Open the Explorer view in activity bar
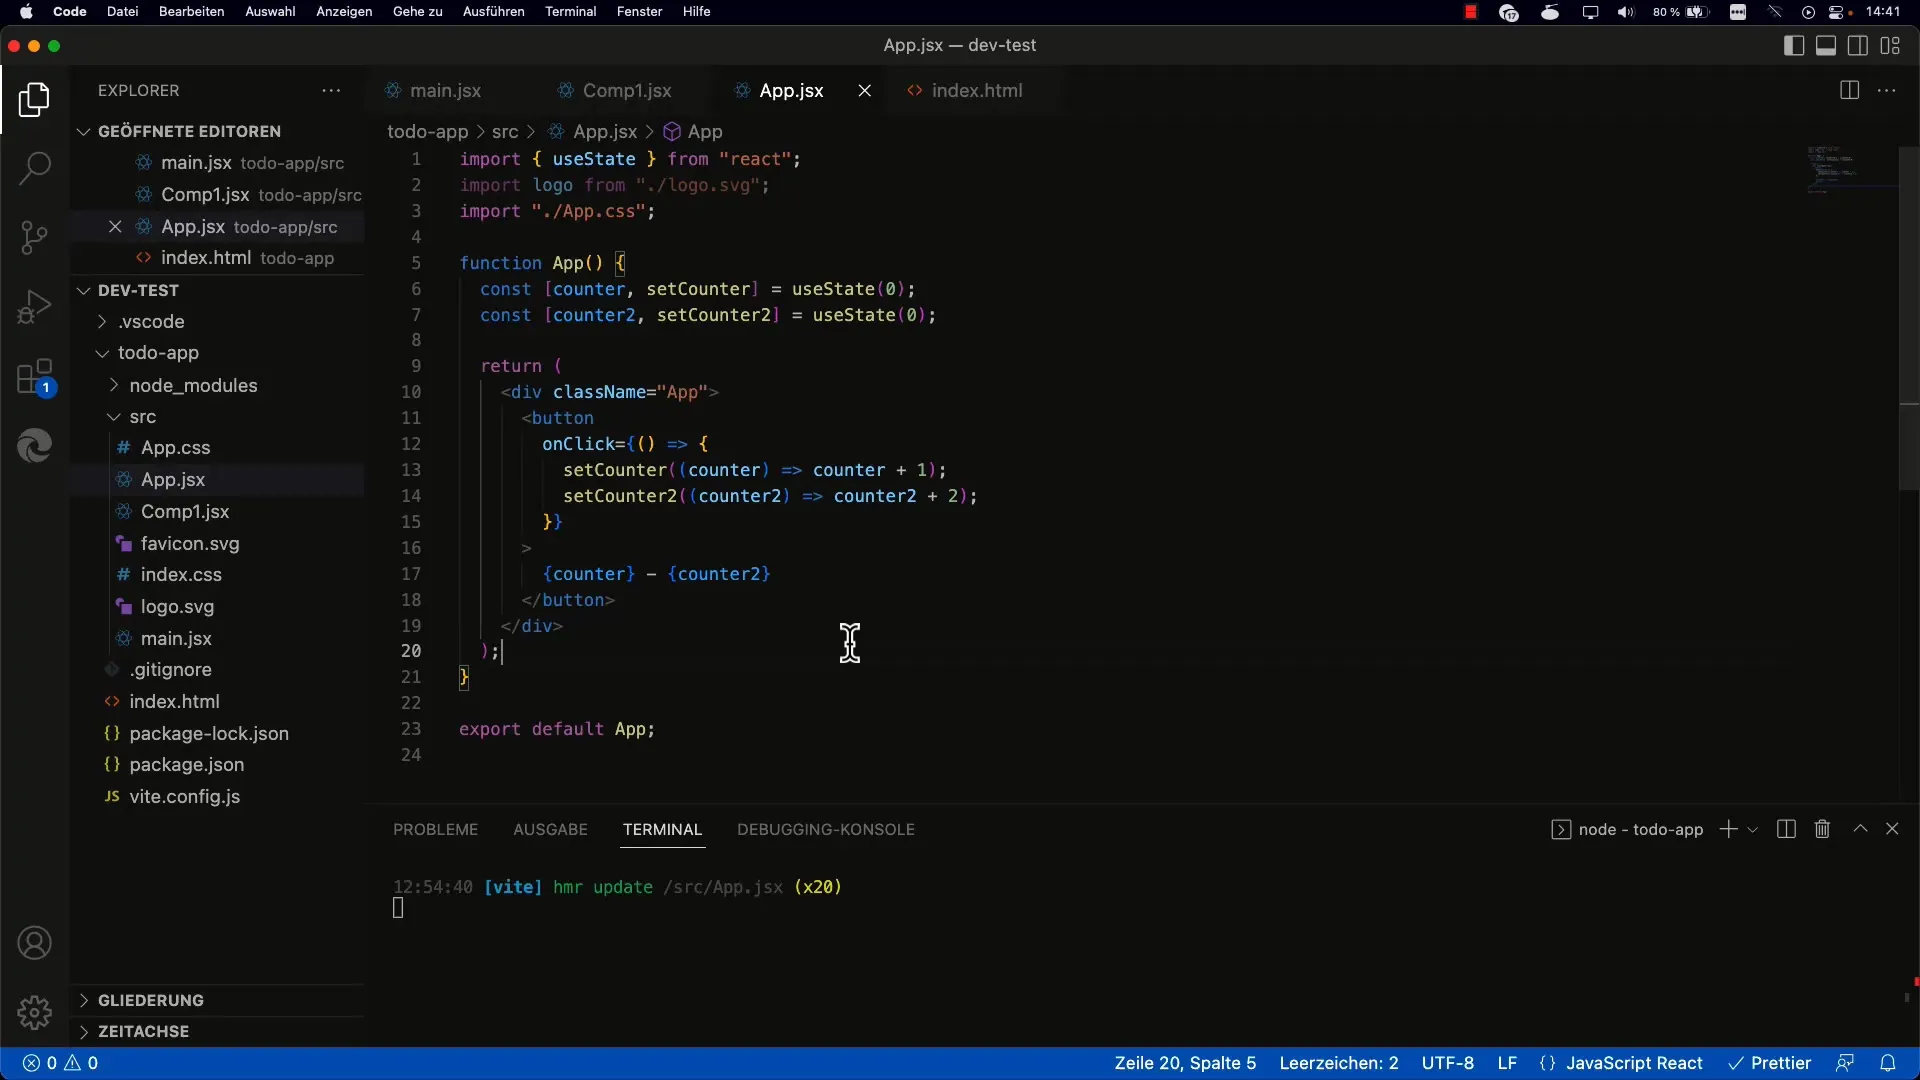Image resolution: width=1920 pixels, height=1080 pixels. (x=34, y=99)
